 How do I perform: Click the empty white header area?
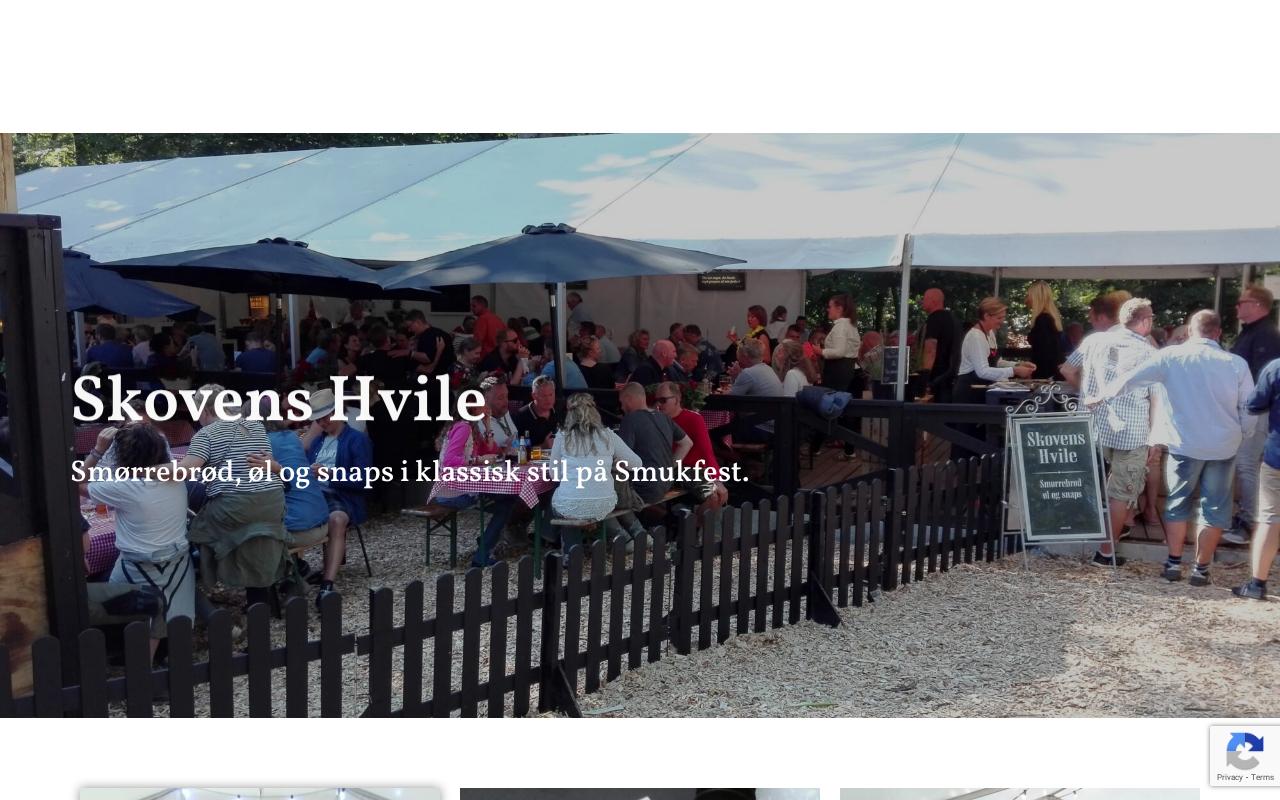(x=640, y=66)
